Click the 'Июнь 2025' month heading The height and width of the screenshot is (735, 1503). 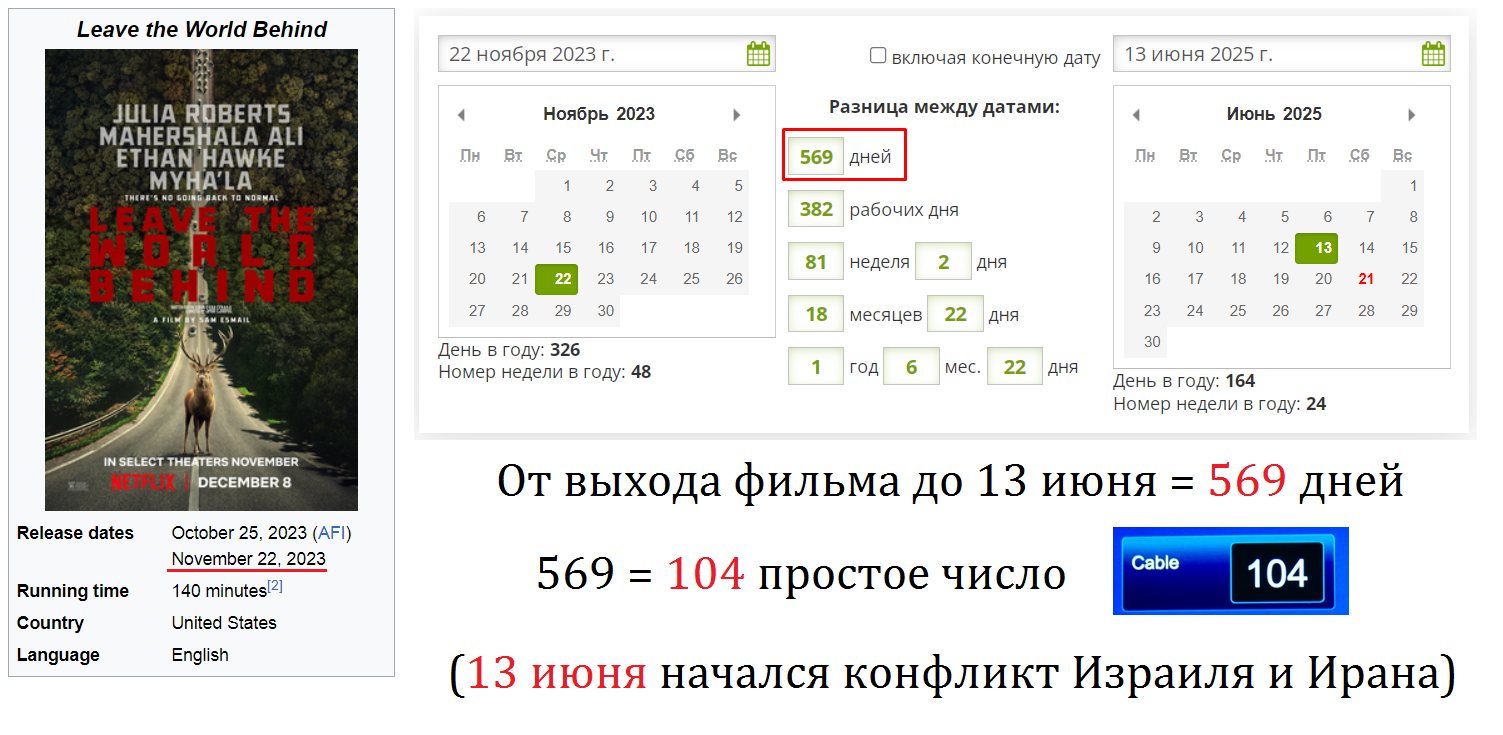click(1274, 114)
